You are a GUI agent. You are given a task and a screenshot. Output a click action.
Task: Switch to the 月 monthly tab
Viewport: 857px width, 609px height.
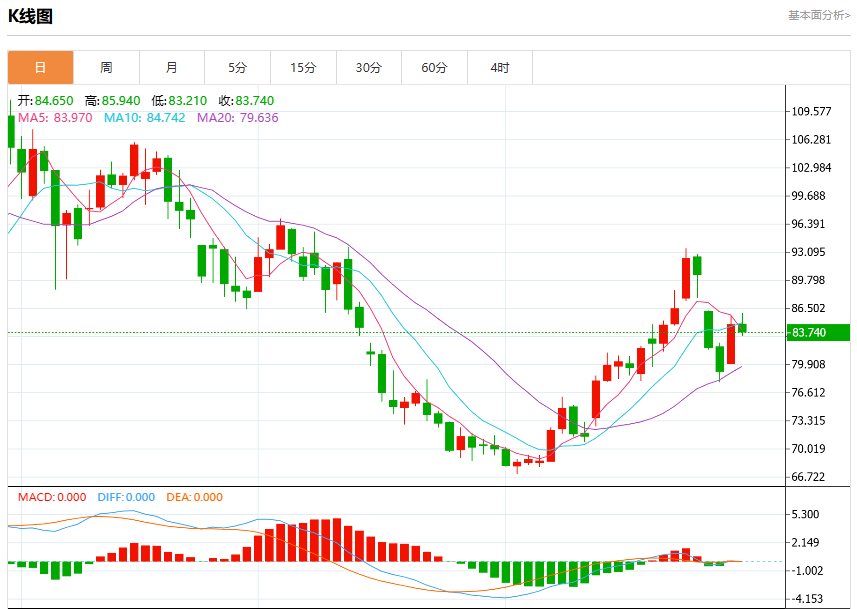172,67
